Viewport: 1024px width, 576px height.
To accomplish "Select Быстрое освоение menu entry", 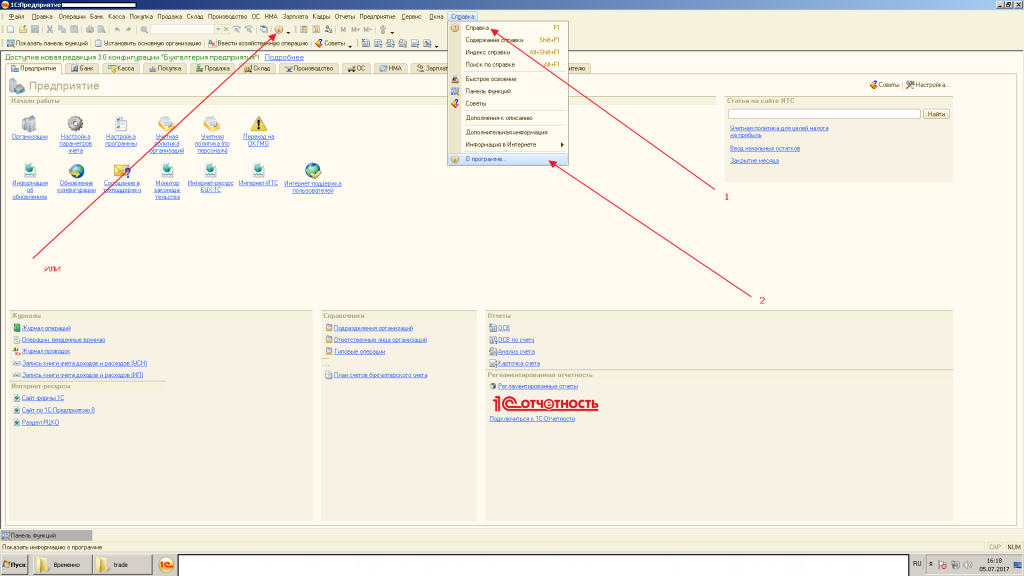I will [507, 79].
